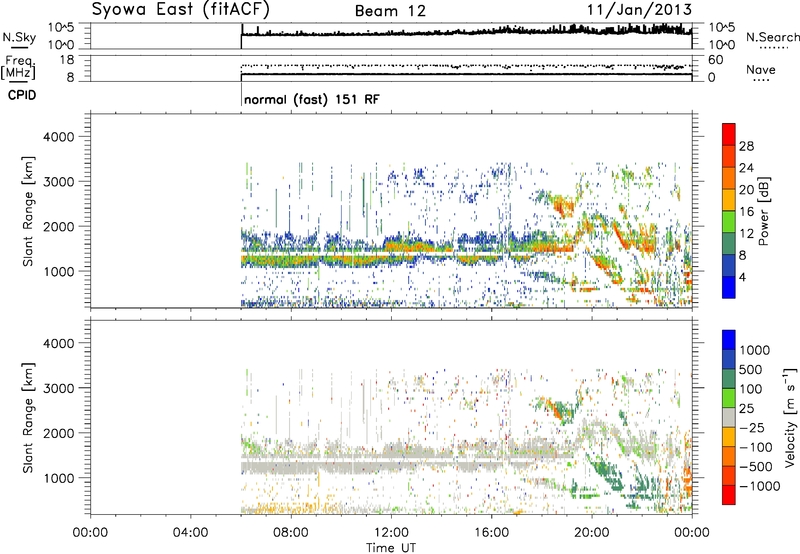Click the "00:00" label at time axis end
This screenshot has width=800, height=554.
(x=691, y=533)
